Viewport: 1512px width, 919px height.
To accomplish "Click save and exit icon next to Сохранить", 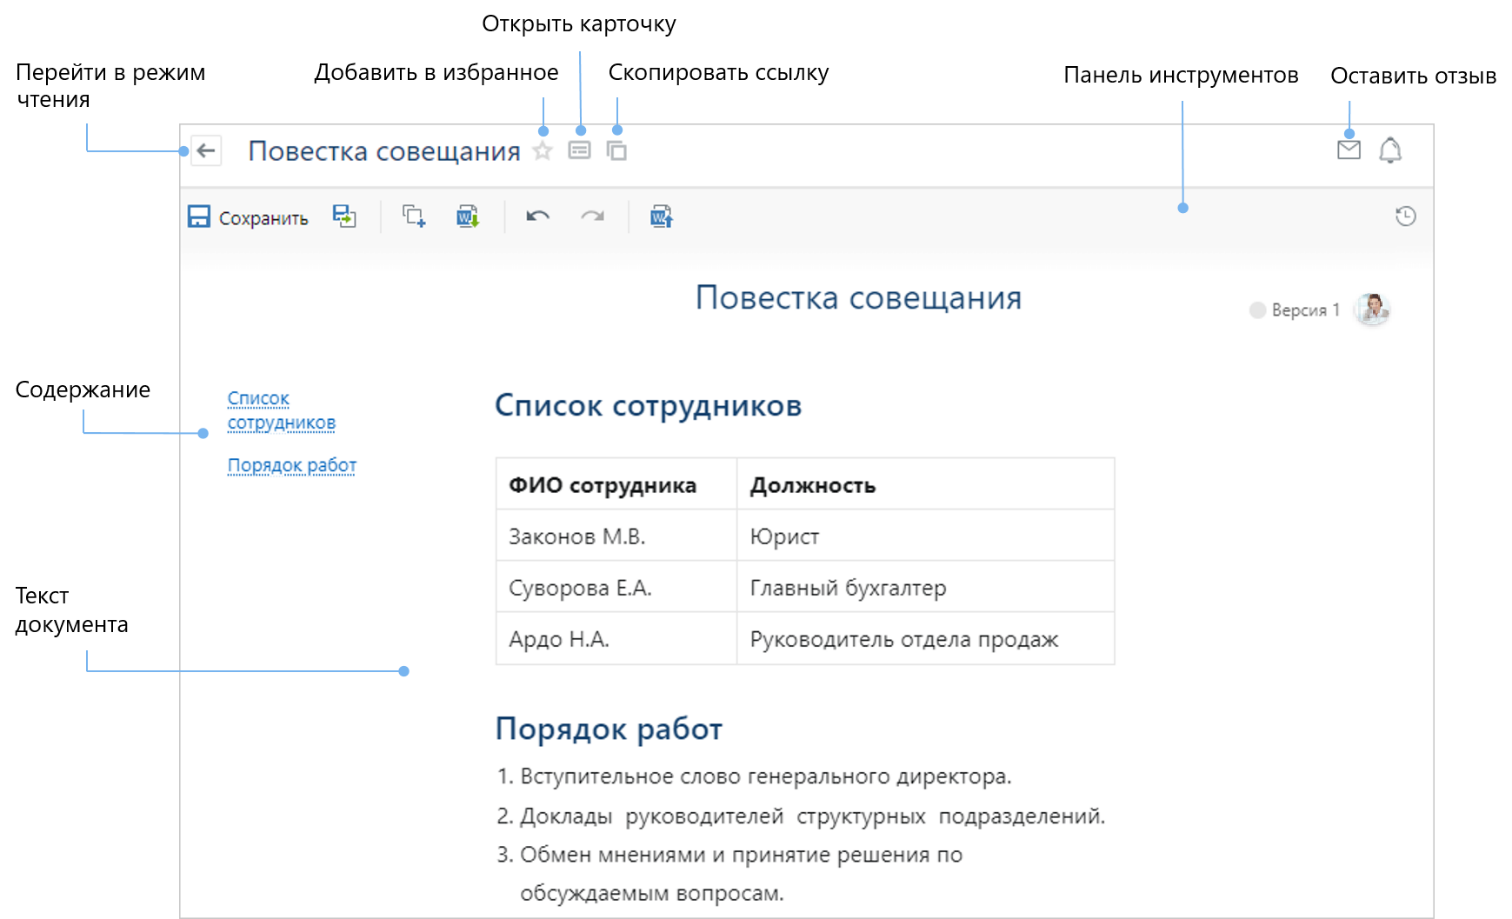I will [345, 216].
